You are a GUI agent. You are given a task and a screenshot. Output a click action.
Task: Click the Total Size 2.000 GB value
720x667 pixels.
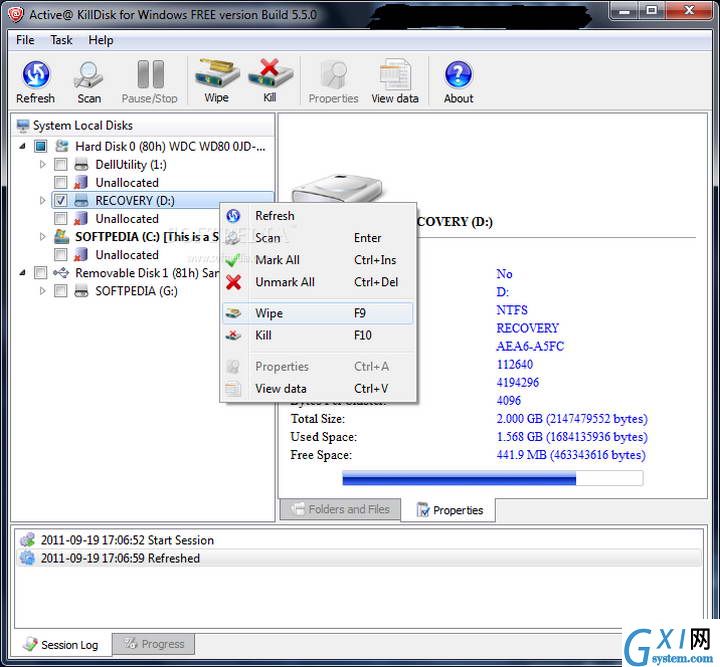coord(572,419)
